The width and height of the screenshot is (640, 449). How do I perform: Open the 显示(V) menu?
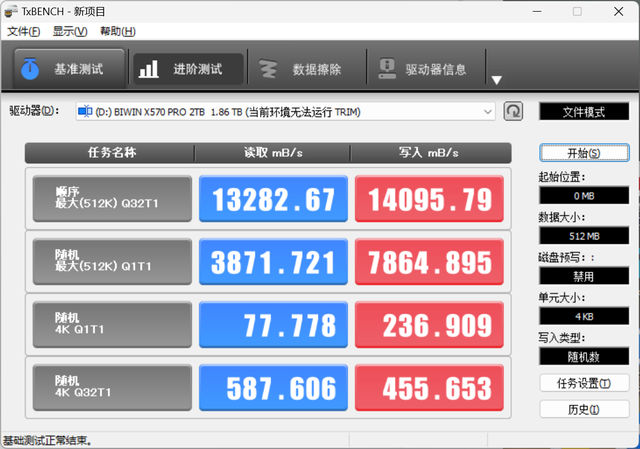point(70,31)
